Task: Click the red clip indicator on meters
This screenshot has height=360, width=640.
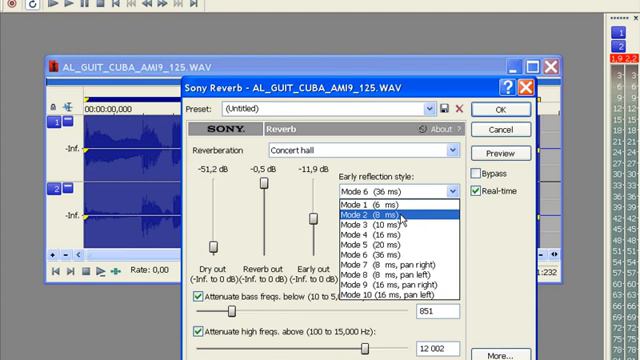Action: 624,59
